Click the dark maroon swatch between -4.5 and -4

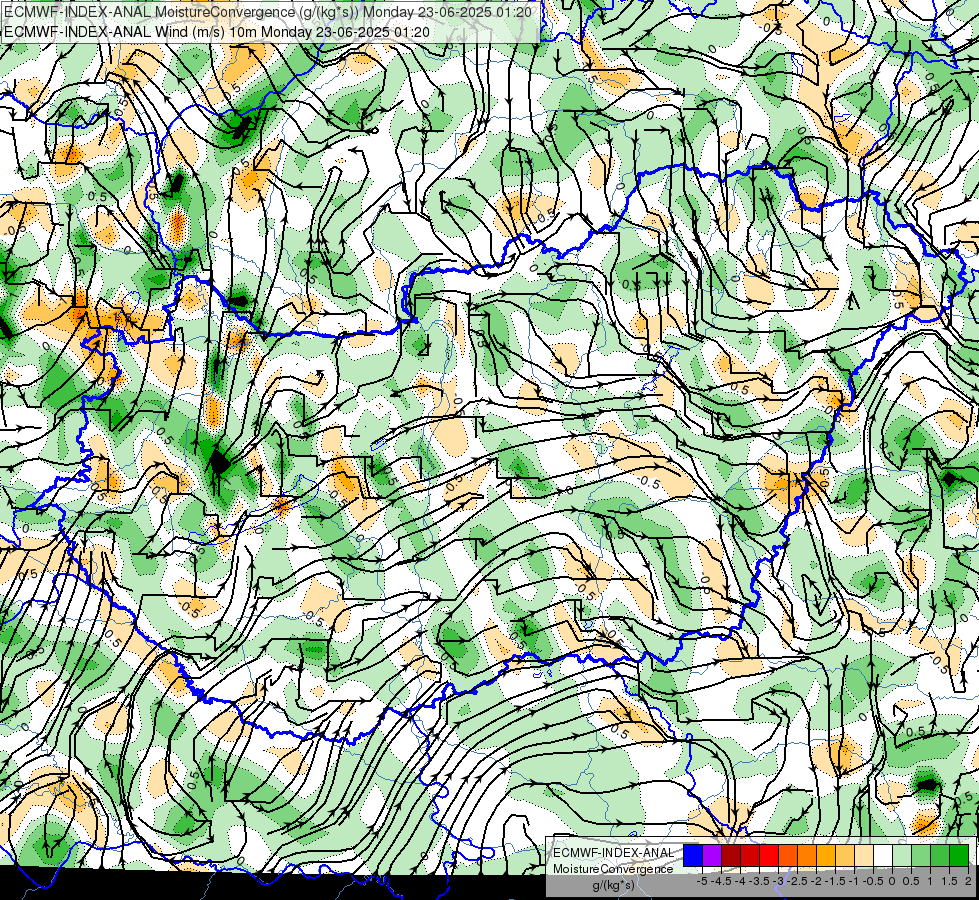(731, 855)
